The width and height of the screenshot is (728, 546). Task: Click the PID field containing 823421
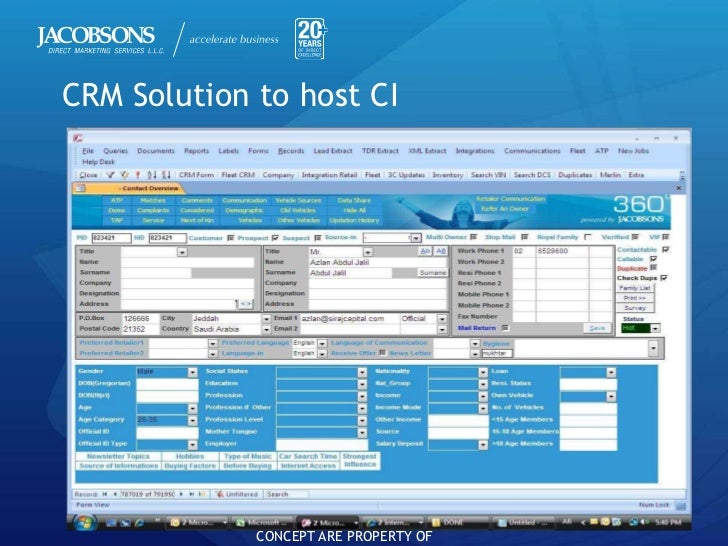(111, 238)
